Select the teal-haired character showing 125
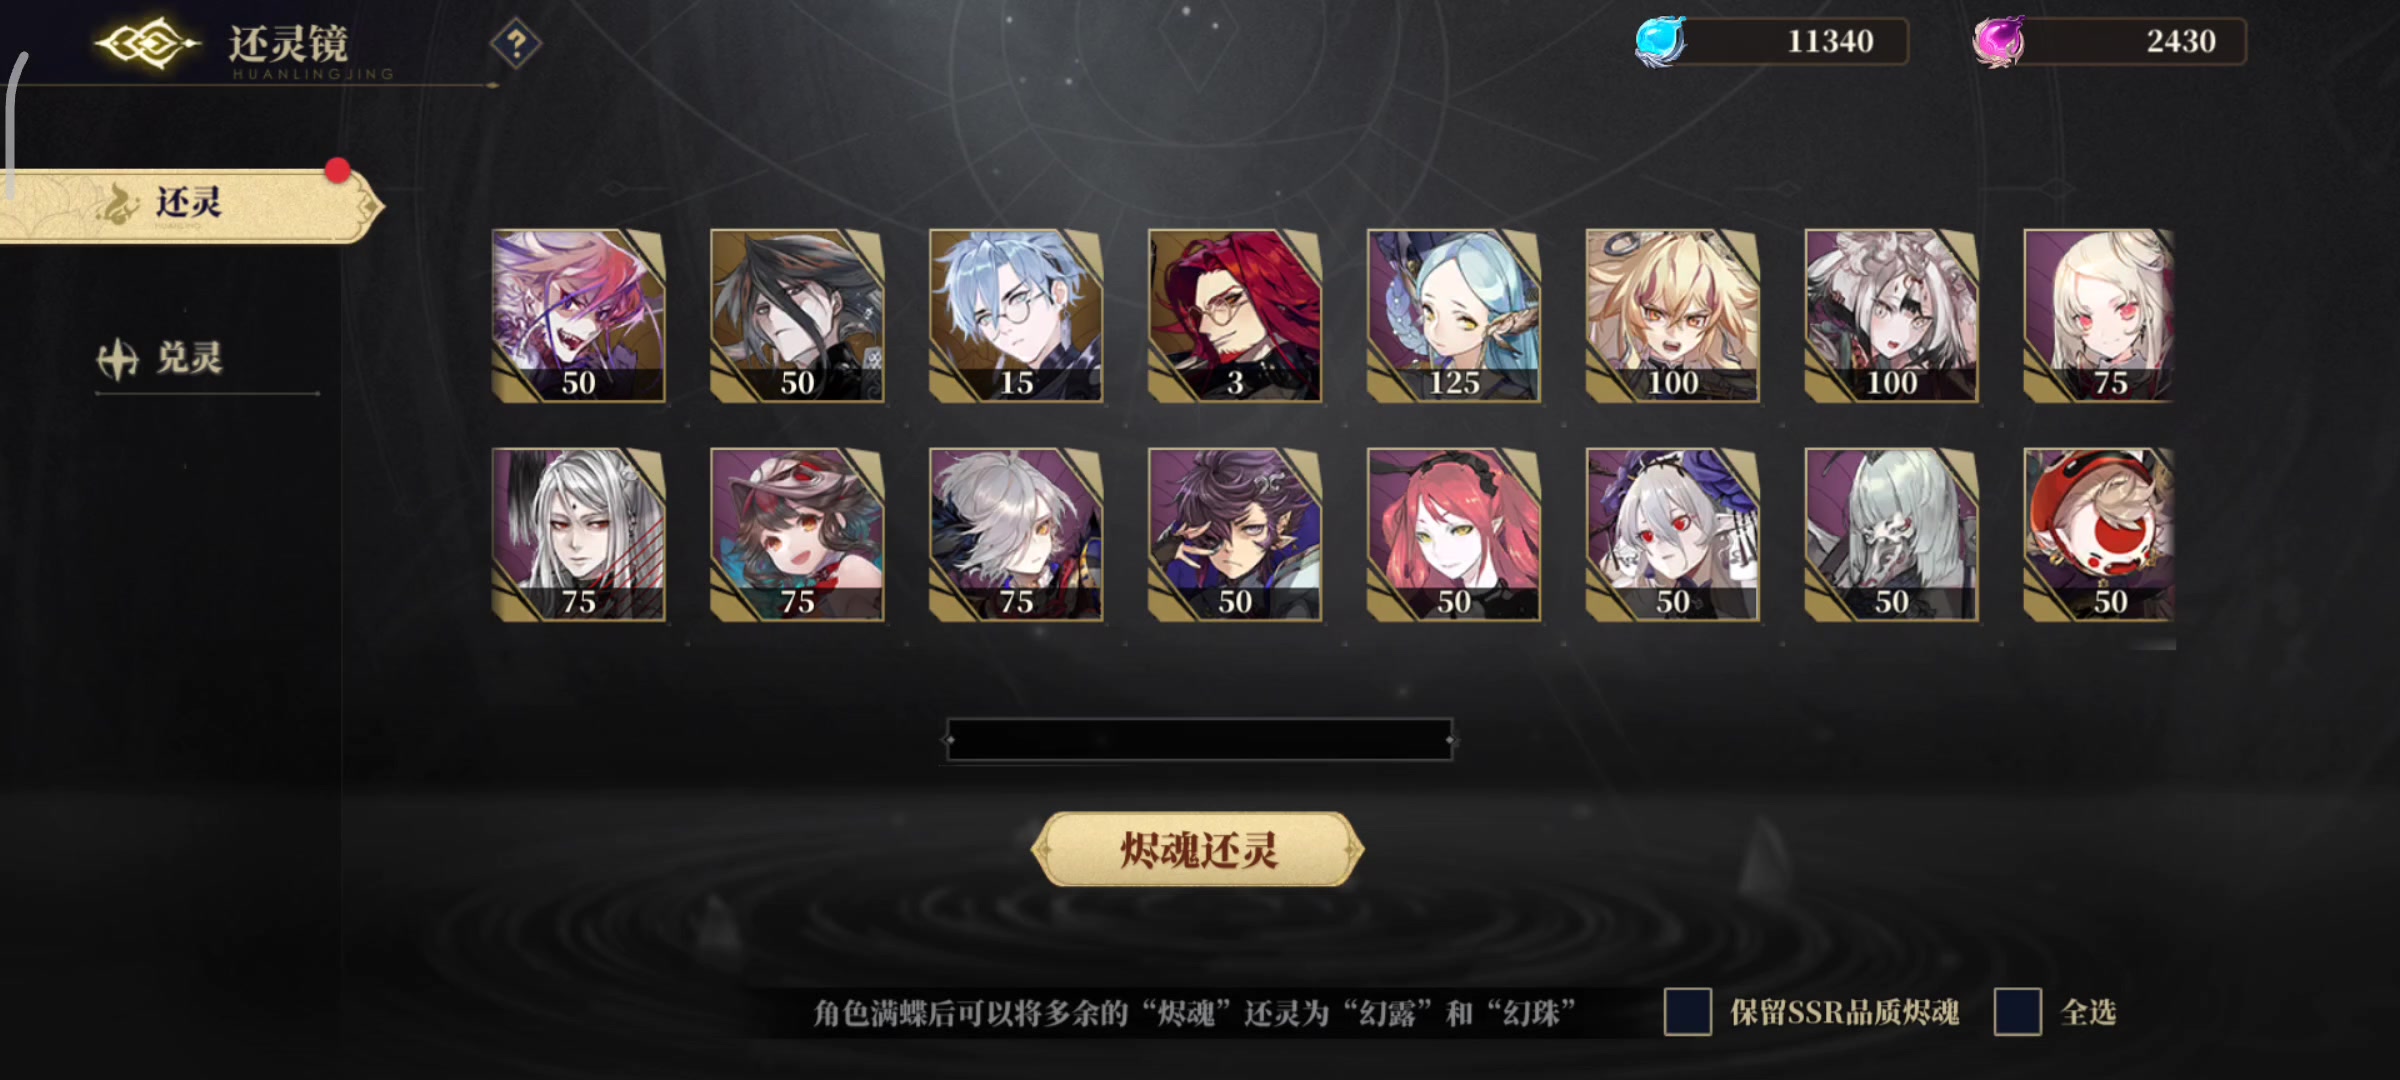The width and height of the screenshot is (2400, 1080). coord(1454,316)
